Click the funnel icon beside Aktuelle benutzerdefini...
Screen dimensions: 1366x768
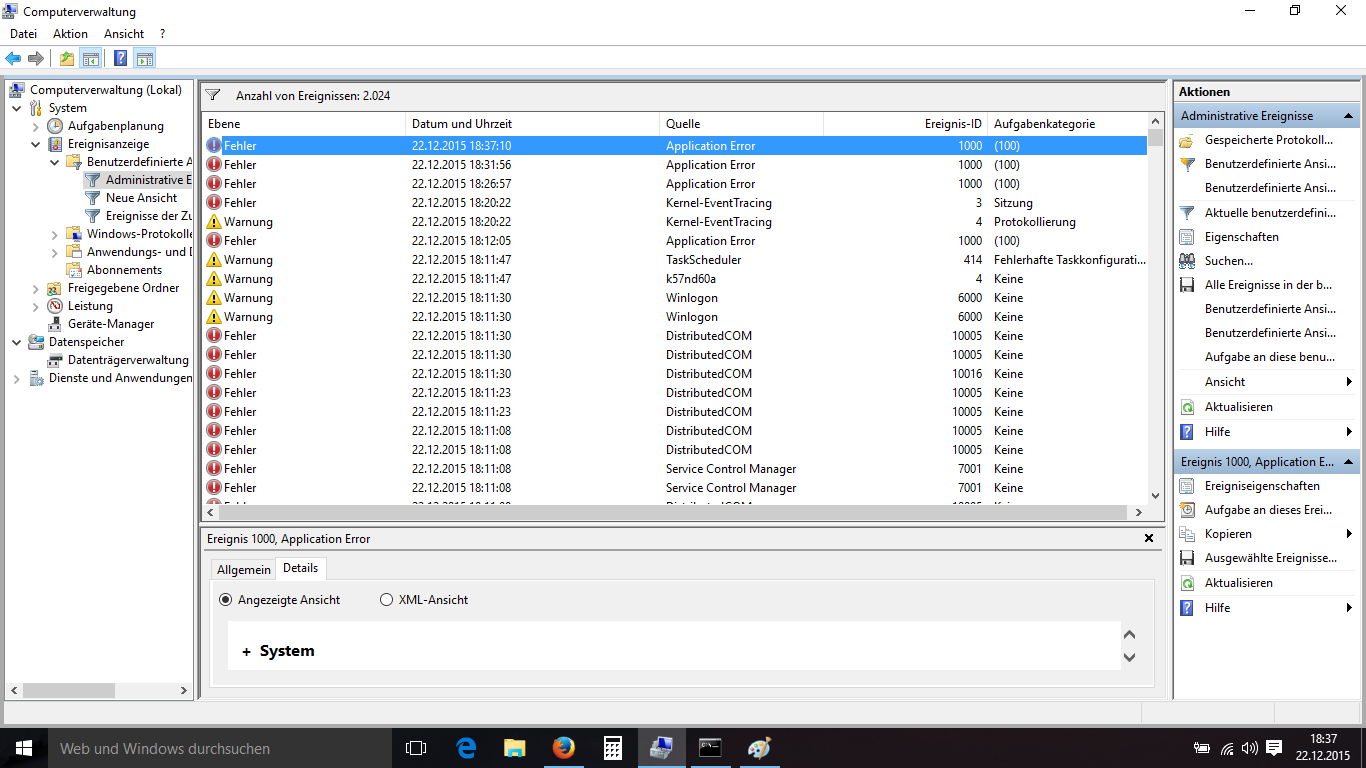coord(1187,213)
